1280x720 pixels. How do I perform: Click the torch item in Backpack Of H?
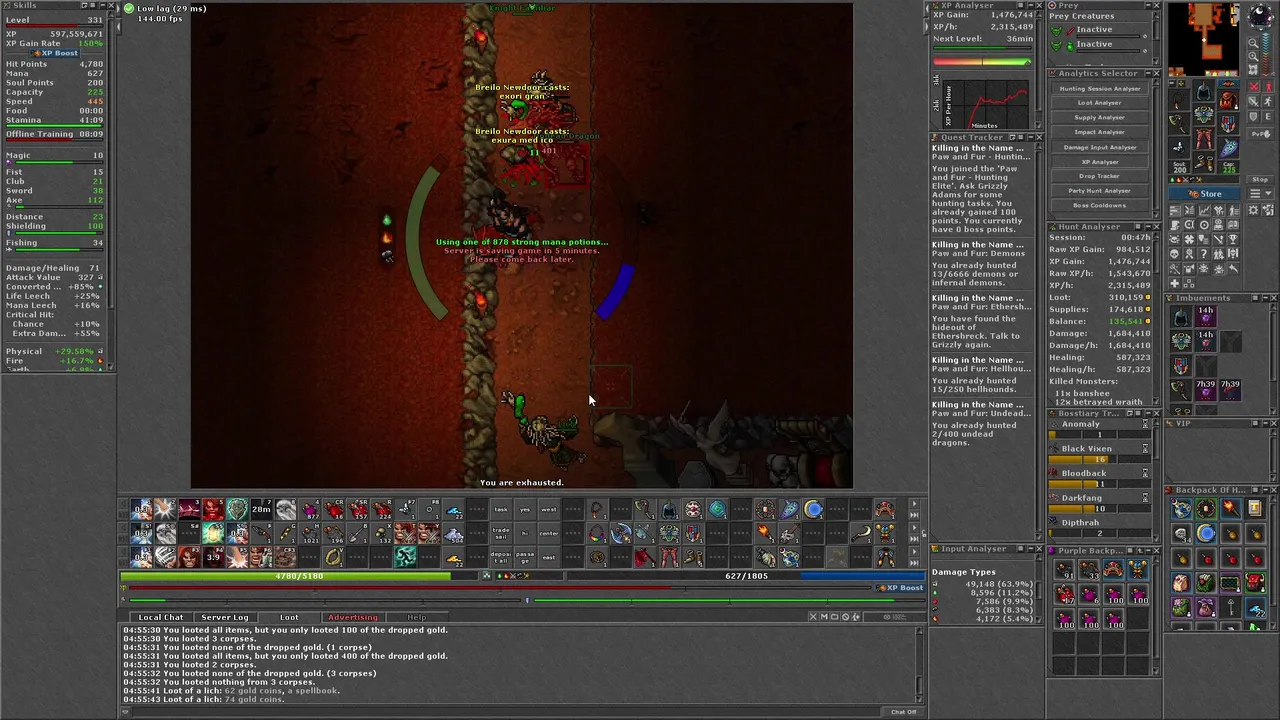tap(1231, 509)
